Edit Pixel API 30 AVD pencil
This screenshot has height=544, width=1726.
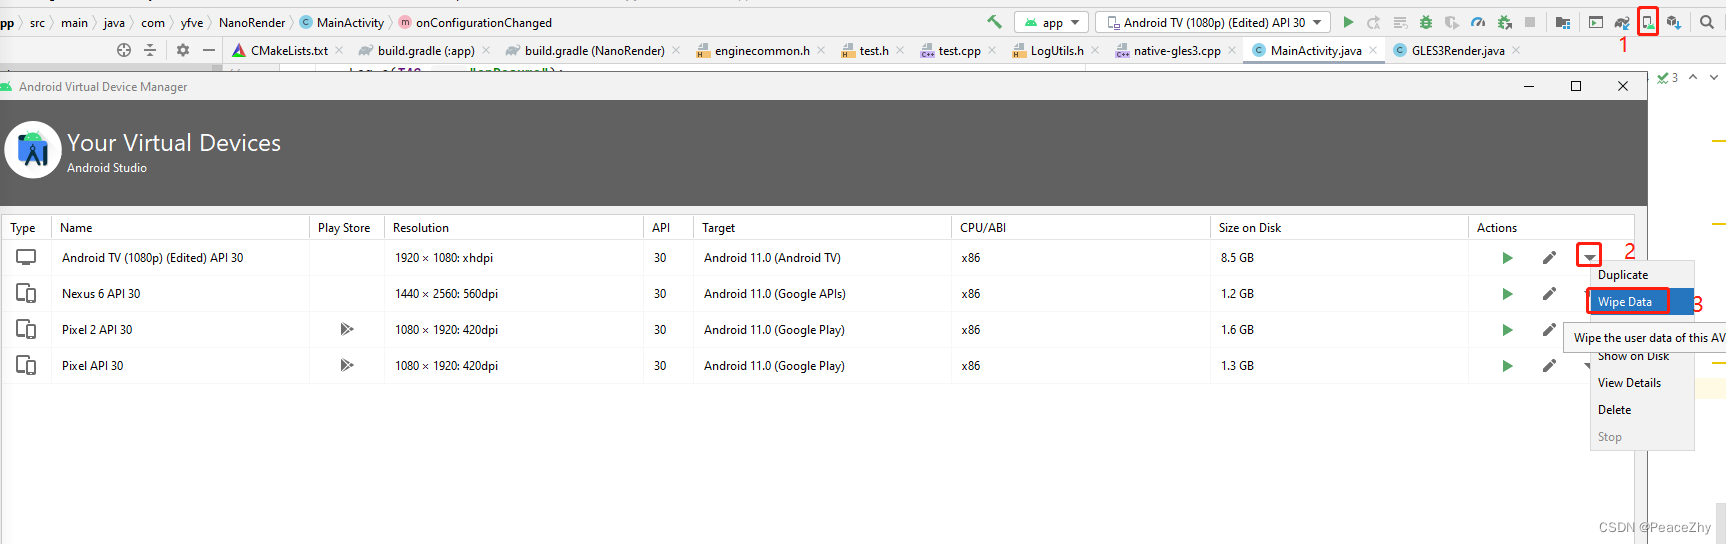1549,366
